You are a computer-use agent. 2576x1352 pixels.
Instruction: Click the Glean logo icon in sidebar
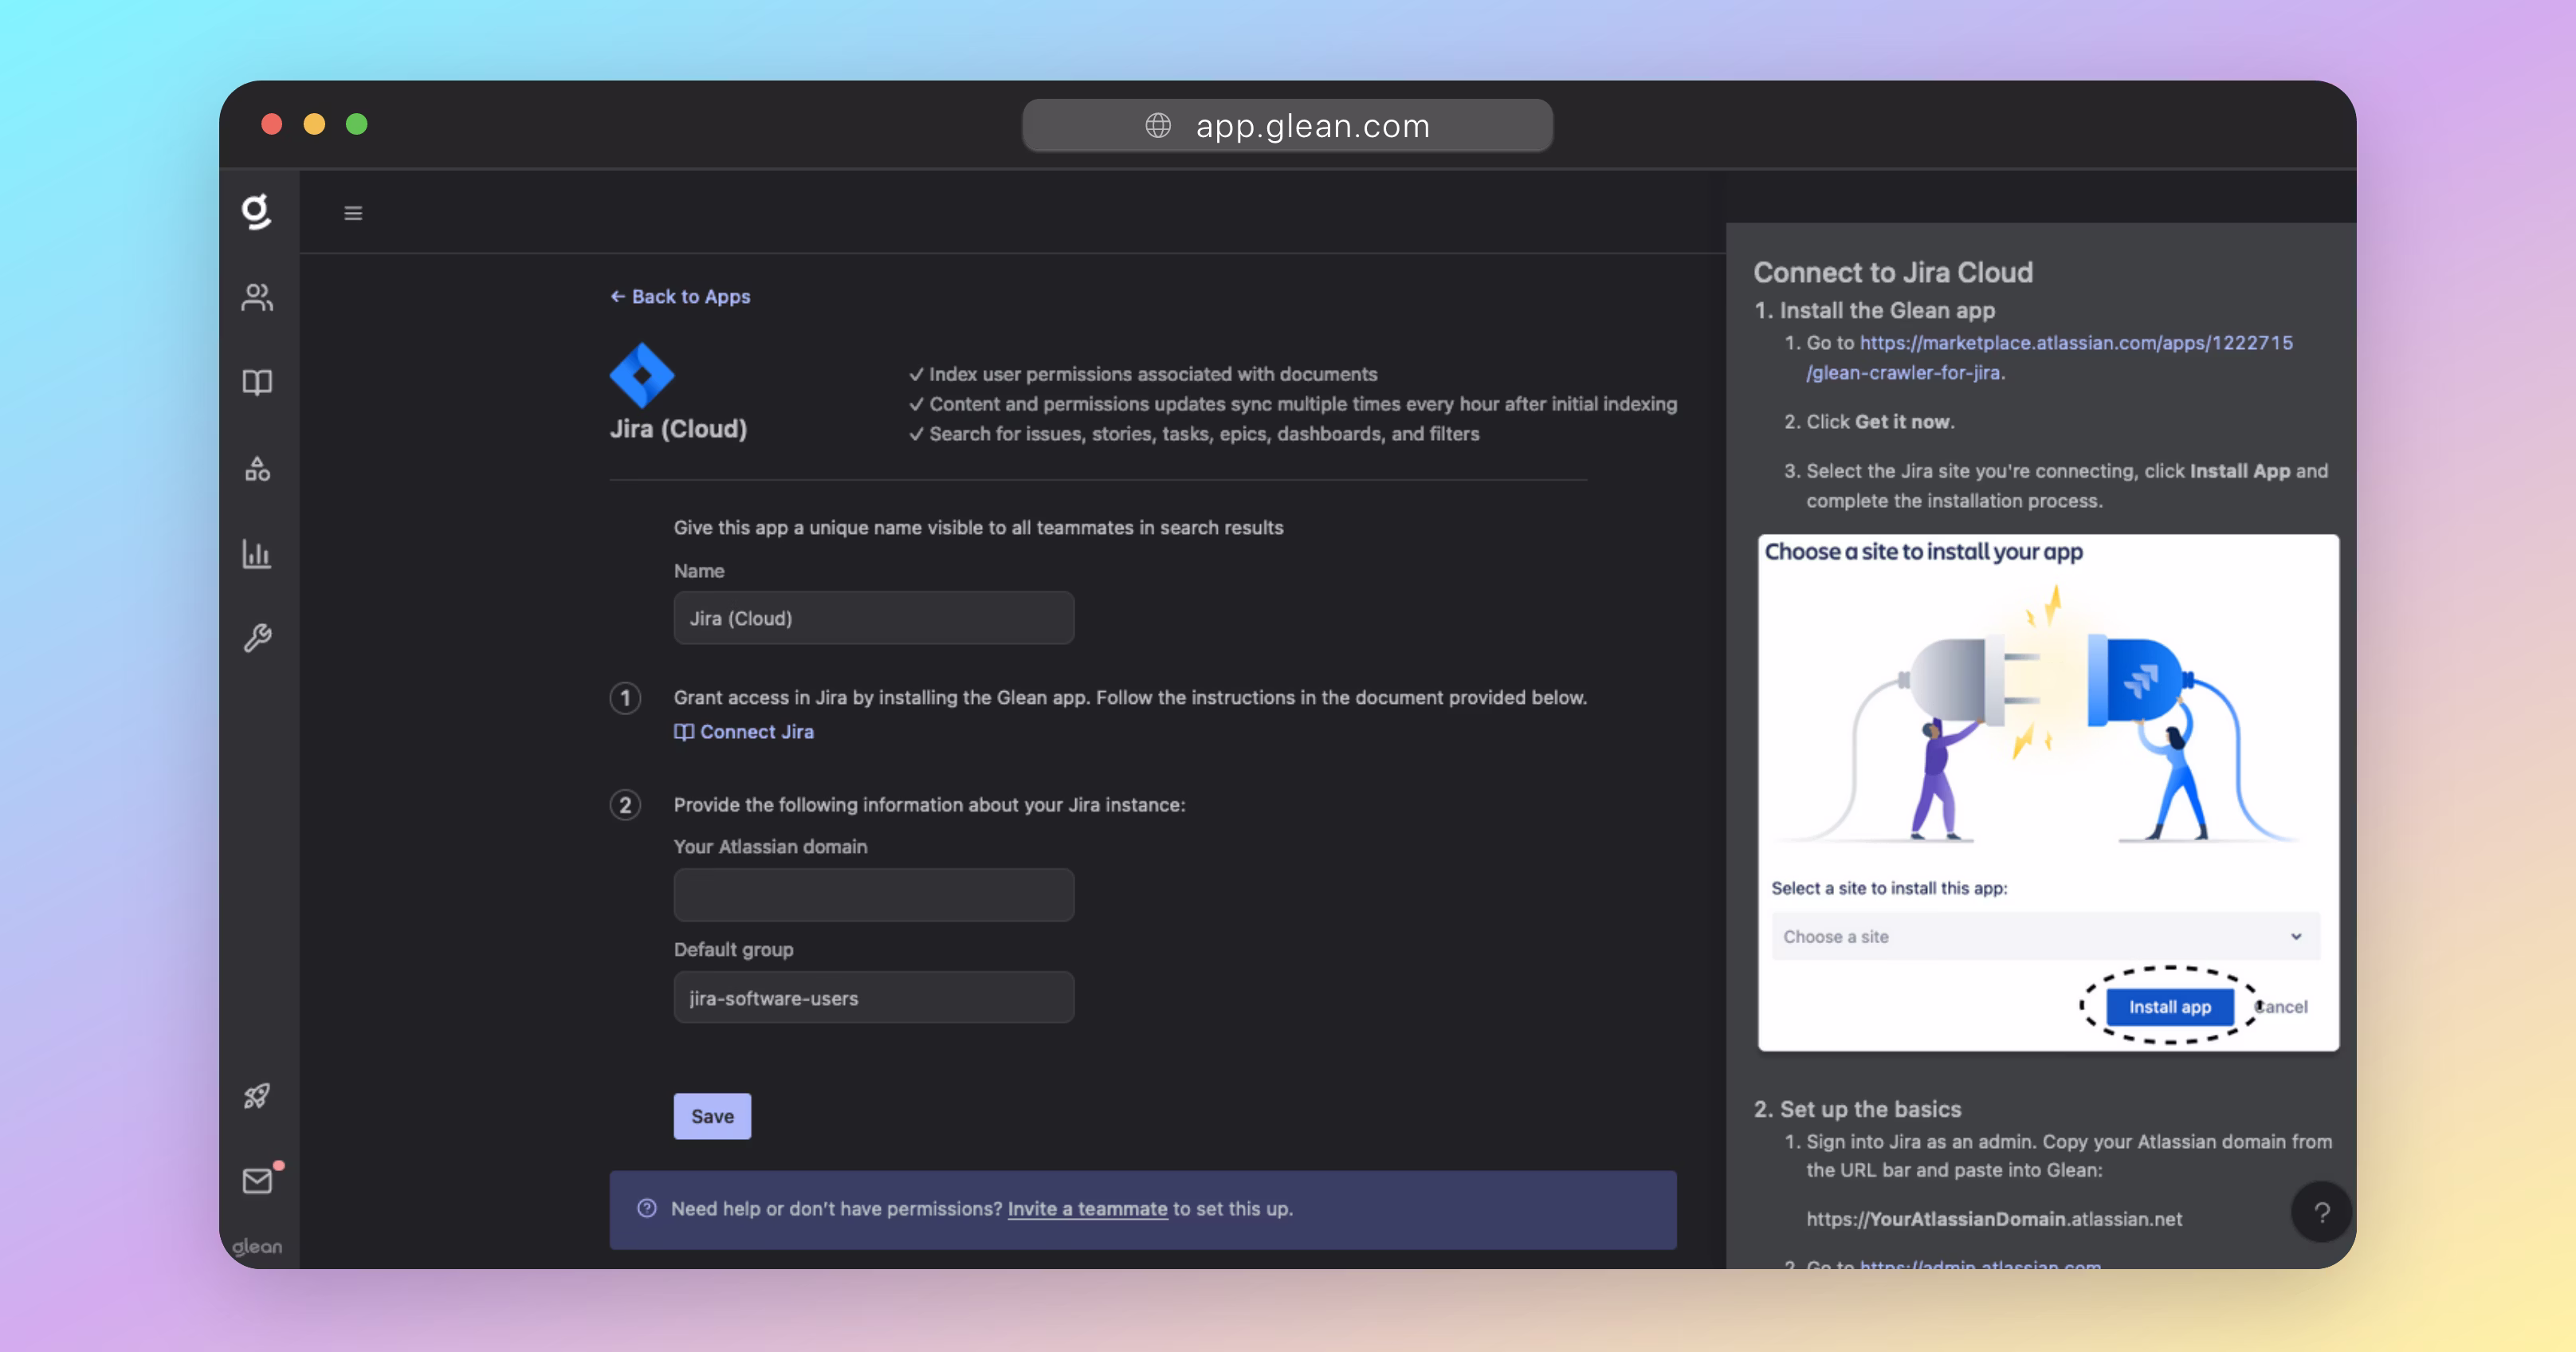coord(257,211)
